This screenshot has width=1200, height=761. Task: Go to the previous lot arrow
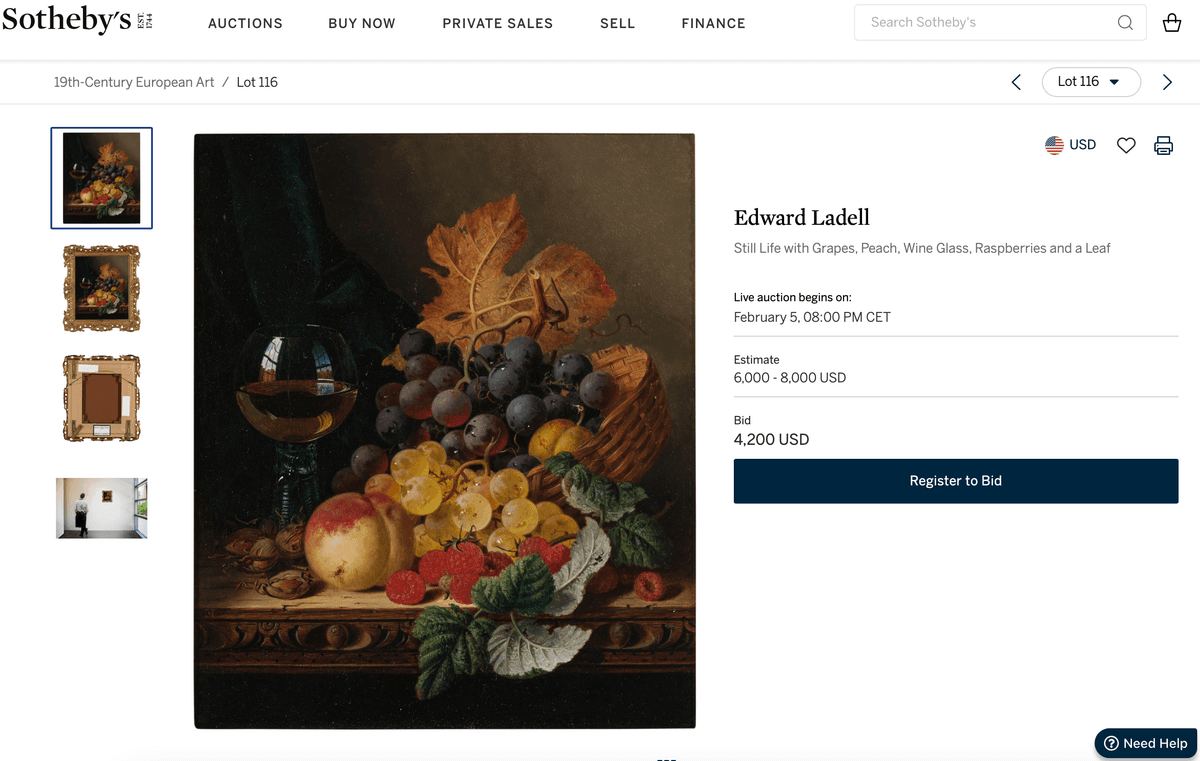(1016, 82)
